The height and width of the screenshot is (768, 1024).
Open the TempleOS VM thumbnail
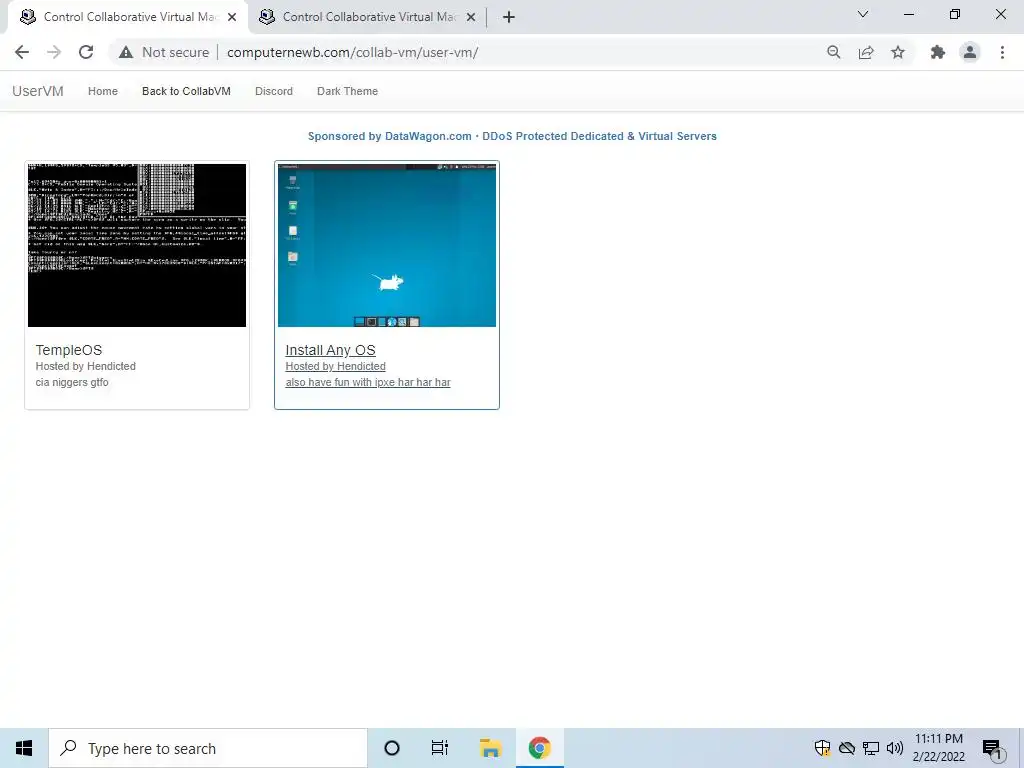(137, 245)
